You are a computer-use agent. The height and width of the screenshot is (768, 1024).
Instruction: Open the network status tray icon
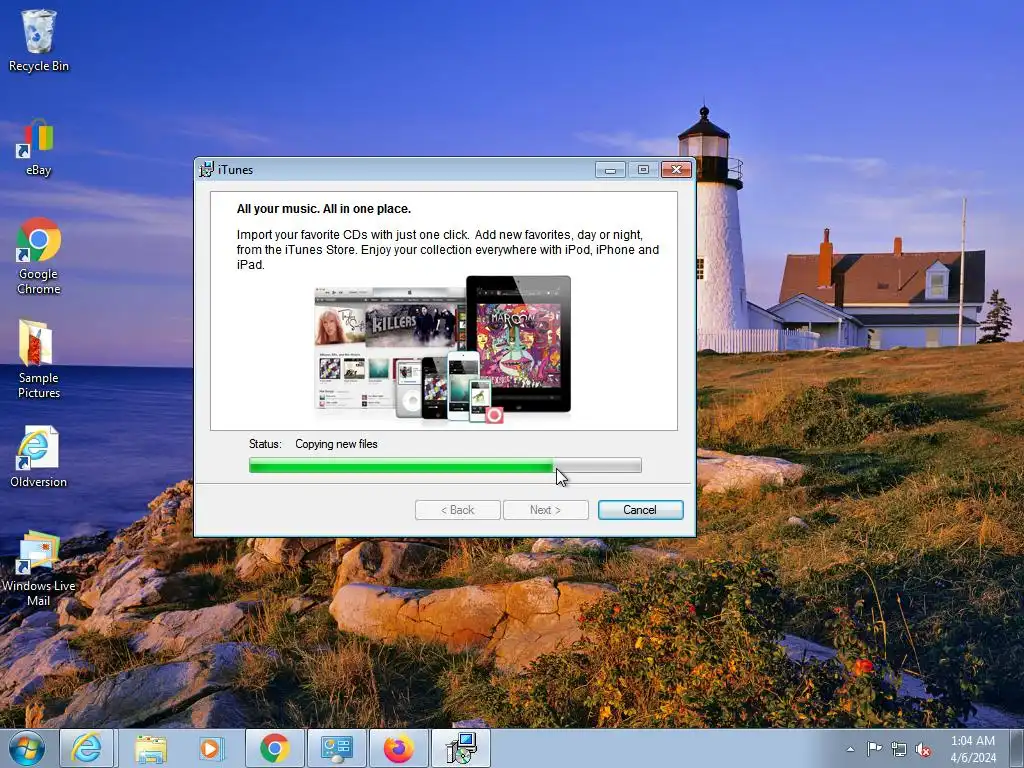coord(899,749)
